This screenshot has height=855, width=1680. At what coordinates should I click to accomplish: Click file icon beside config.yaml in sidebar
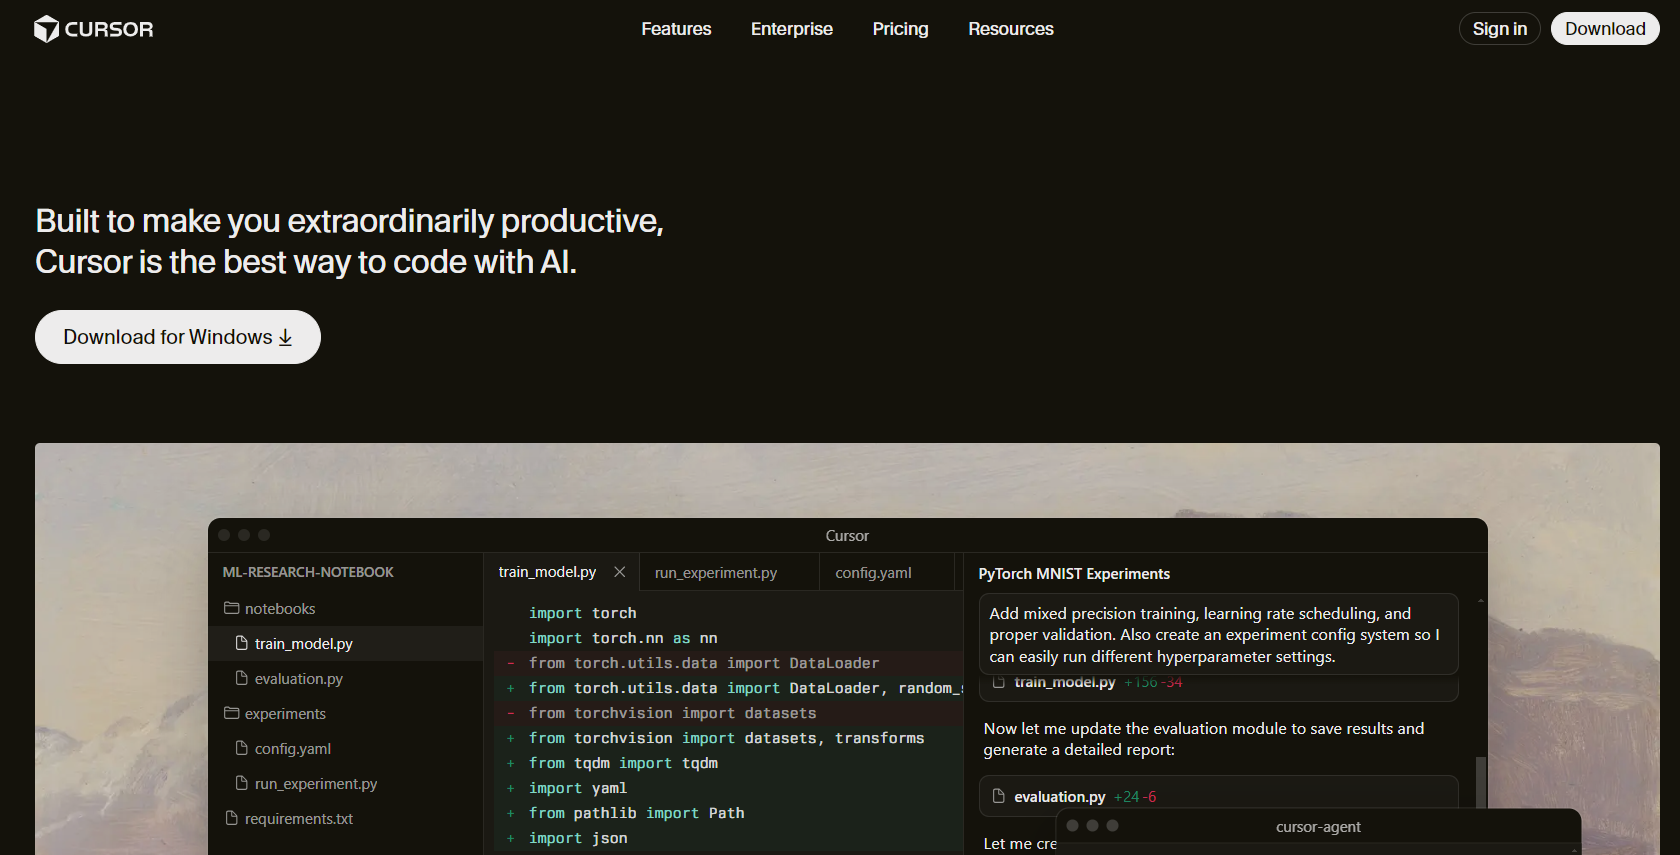point(241,748)
